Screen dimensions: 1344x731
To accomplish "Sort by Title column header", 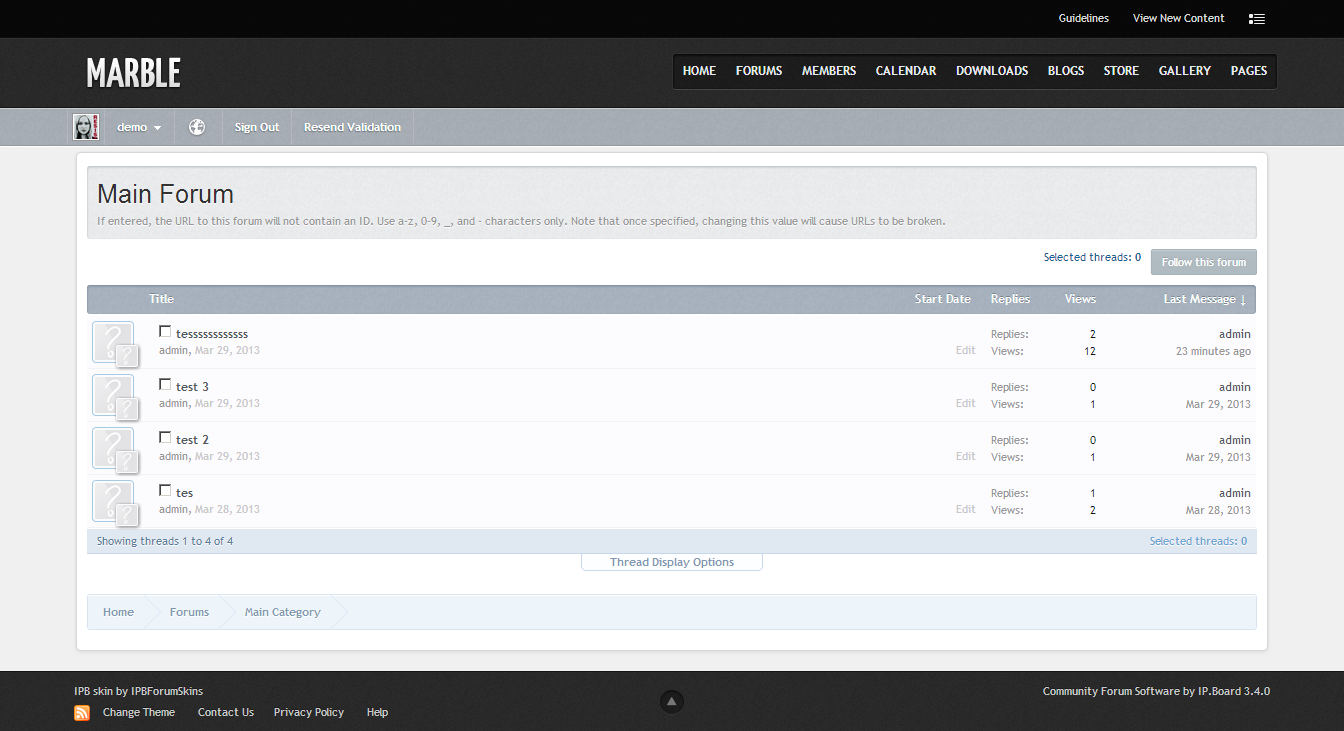I will pos(161,299).
